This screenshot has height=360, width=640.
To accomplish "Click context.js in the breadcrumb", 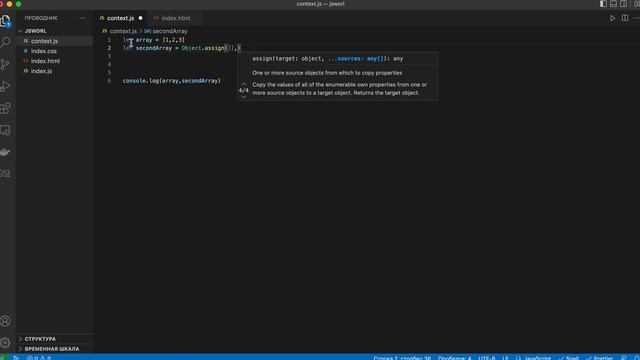I will tap(123, 31).
